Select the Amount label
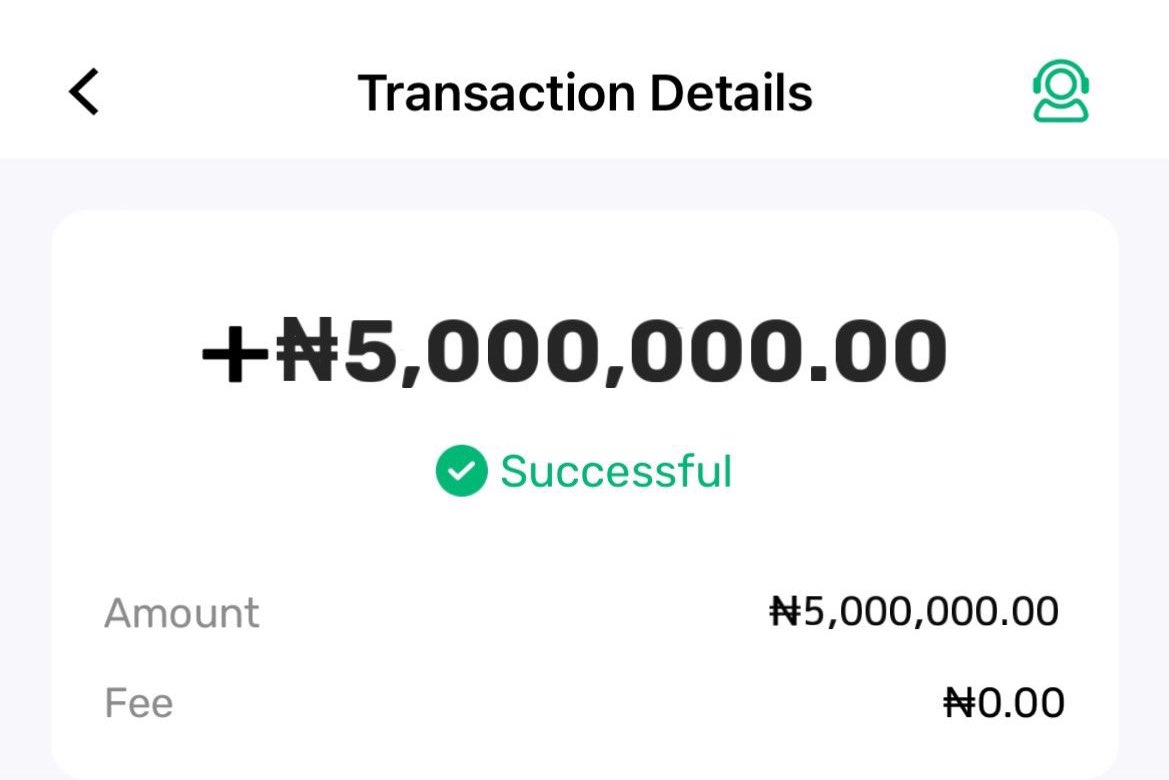The height and width of the screenshot is (780, 1169). pyautogui.click(x=182, y=613)
